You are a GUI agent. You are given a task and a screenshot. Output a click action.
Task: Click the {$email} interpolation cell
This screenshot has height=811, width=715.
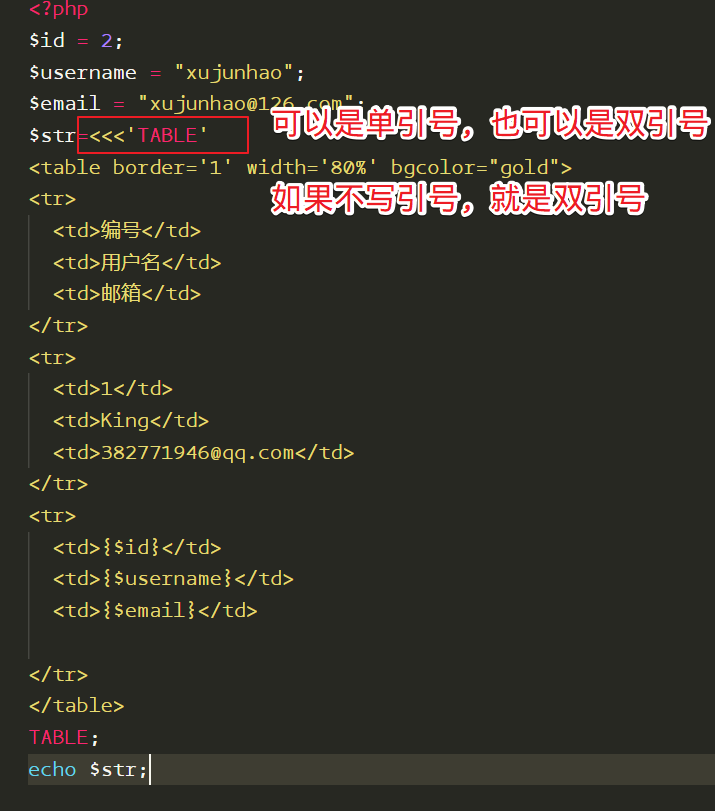(x=155, y=610)
